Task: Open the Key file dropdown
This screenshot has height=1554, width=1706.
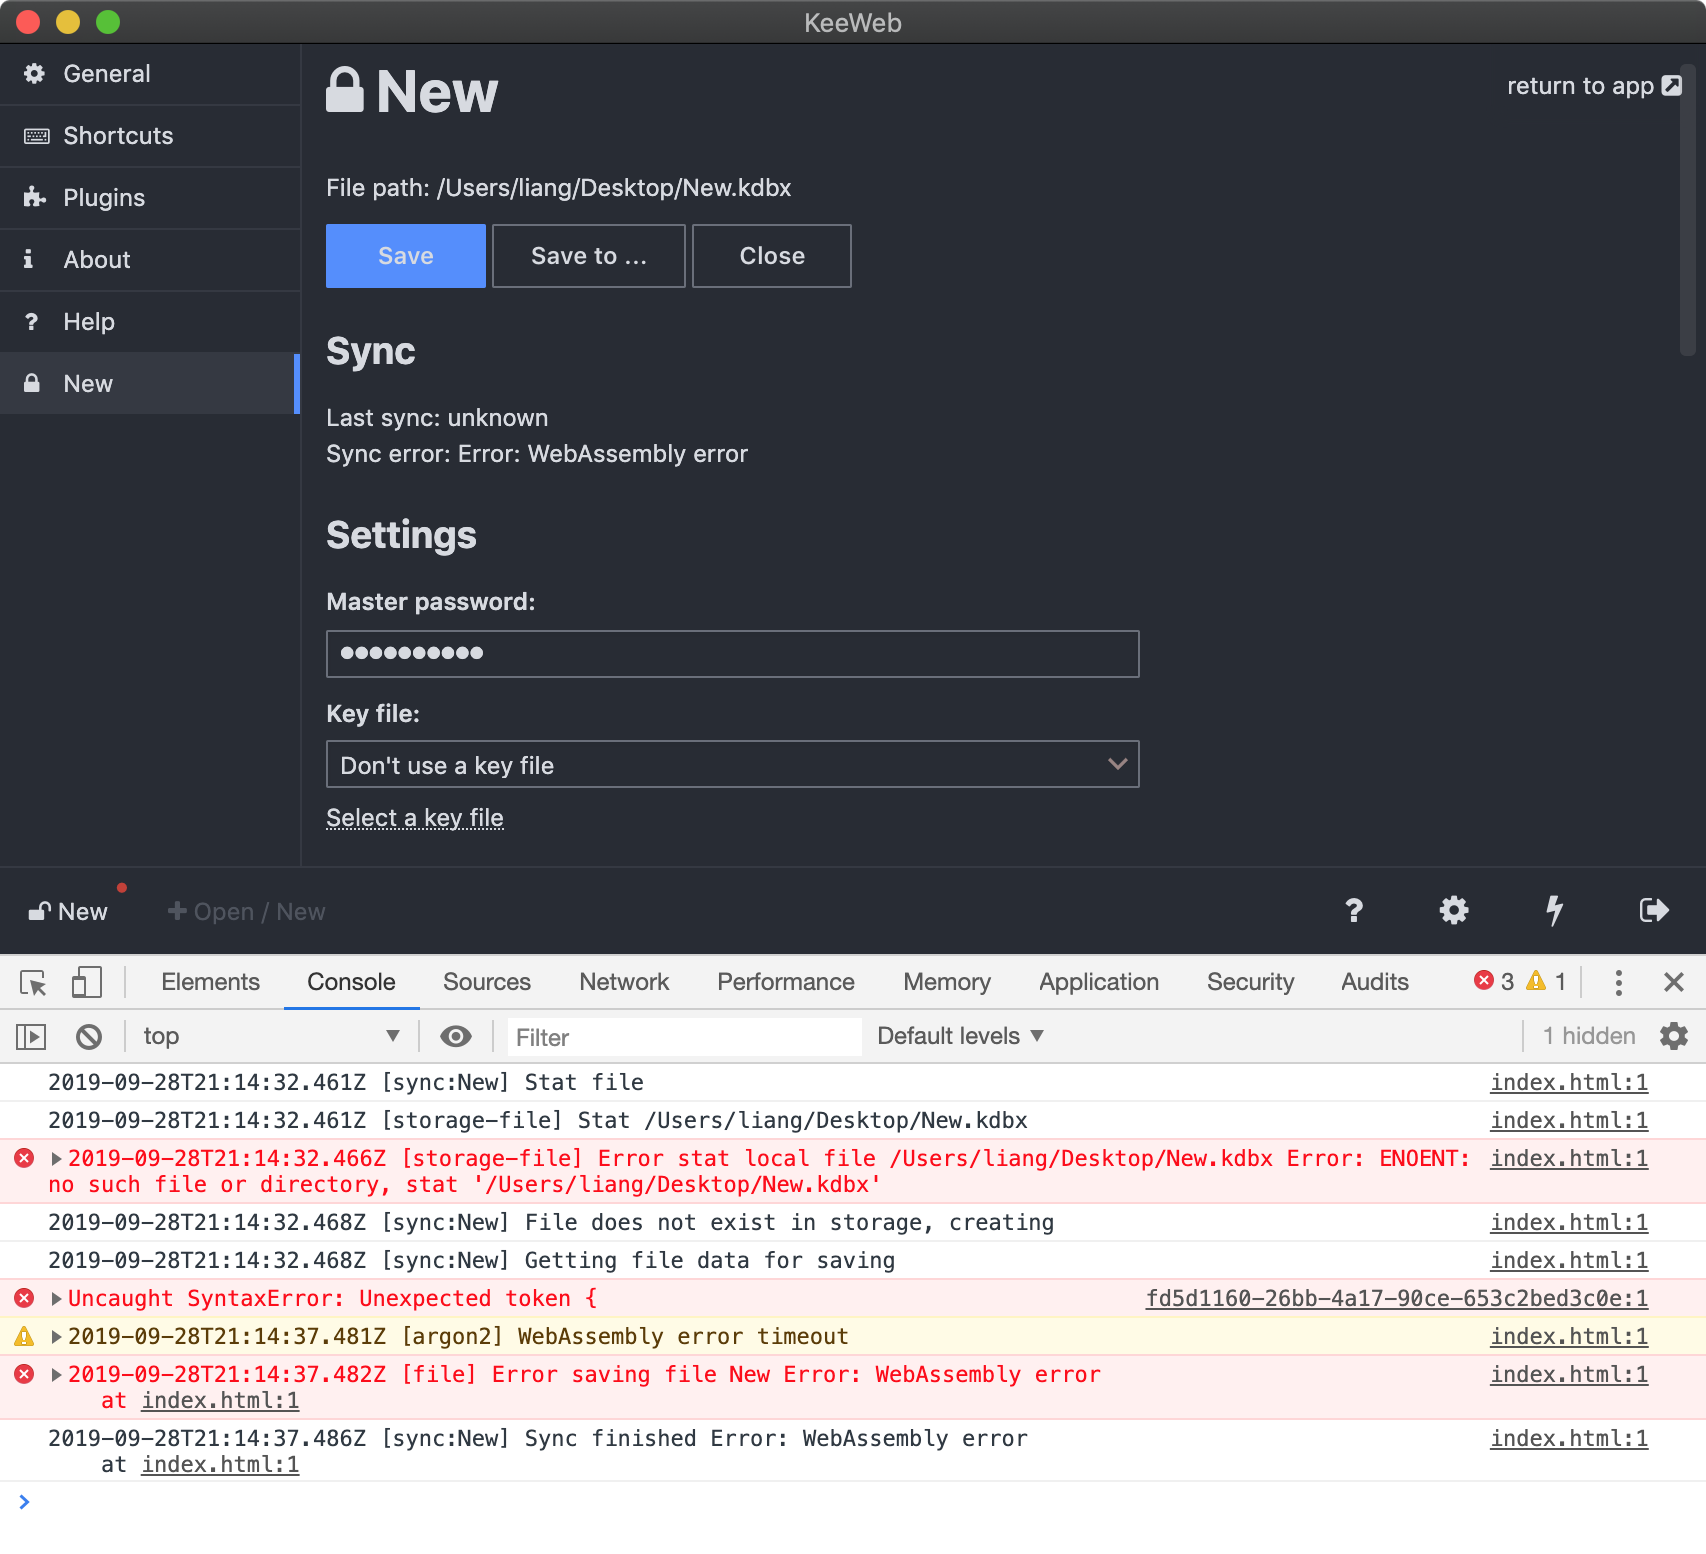Action: (x=733, y=764)
